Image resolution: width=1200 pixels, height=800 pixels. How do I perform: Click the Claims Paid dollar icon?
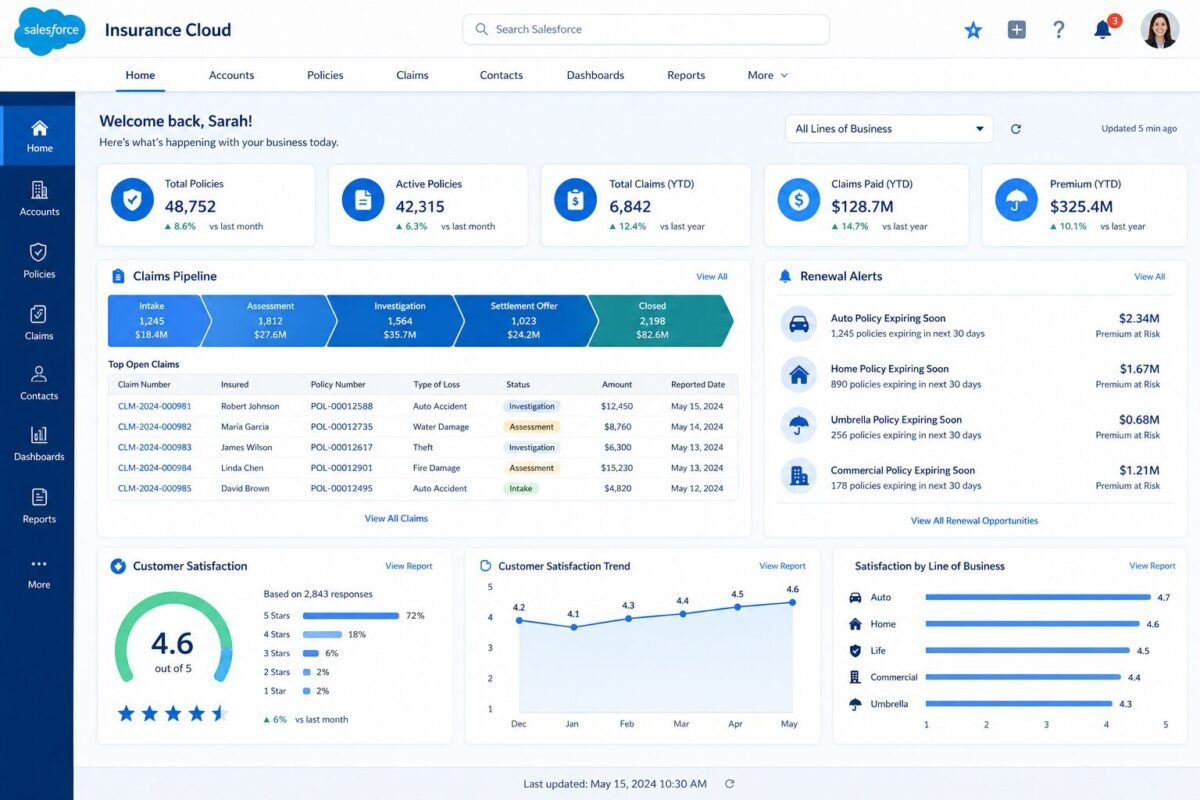tap(798, 200)
